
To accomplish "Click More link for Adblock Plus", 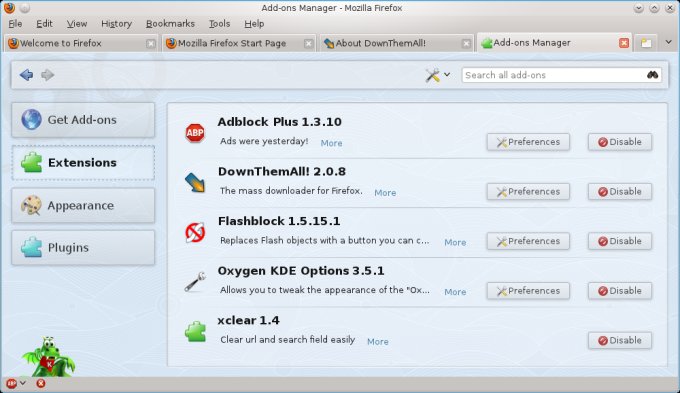I will pyautogui.click(x=331, y=143).
